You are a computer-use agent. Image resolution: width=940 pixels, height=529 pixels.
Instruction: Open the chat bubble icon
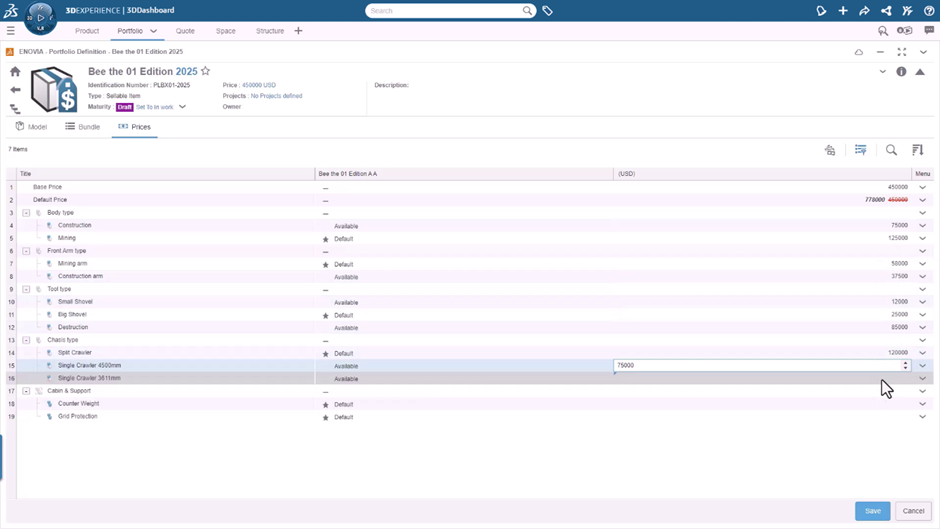pyautogui.click(x=929, y=31)
